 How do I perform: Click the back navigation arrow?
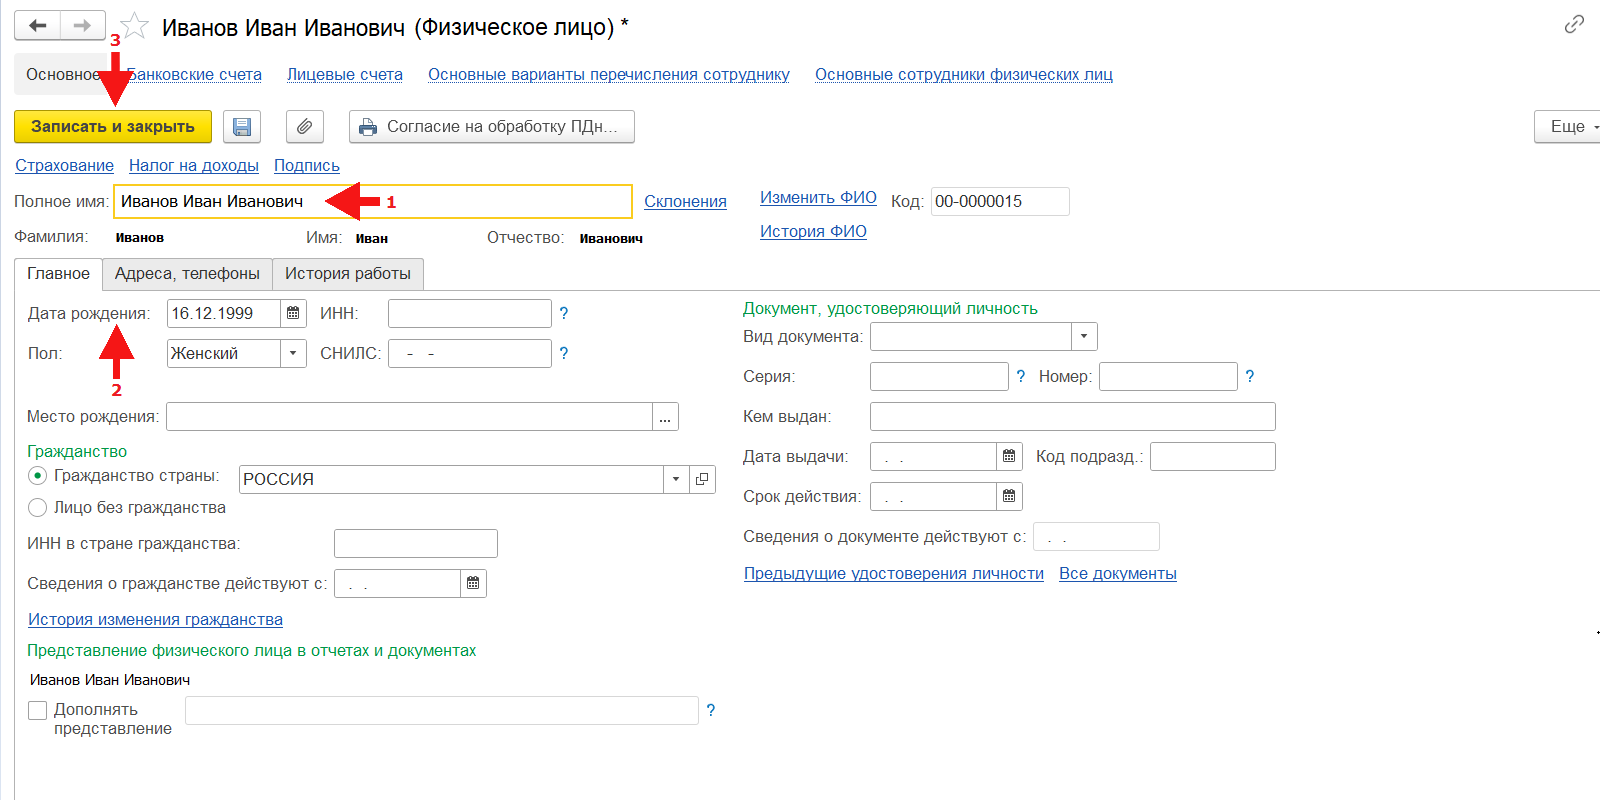tap(38, 25)
